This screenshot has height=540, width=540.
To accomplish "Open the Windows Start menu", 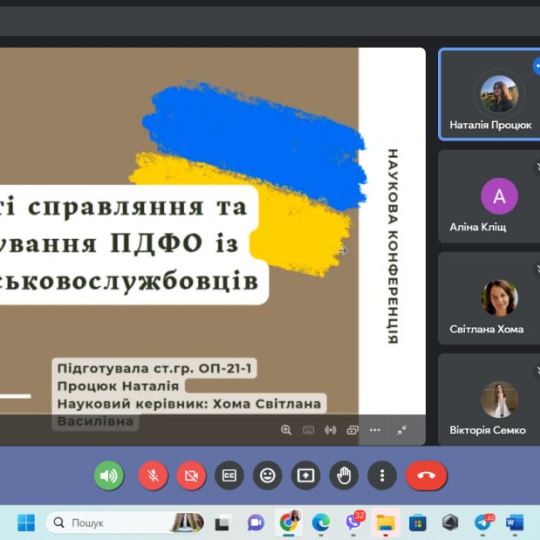I will point(26,522).
